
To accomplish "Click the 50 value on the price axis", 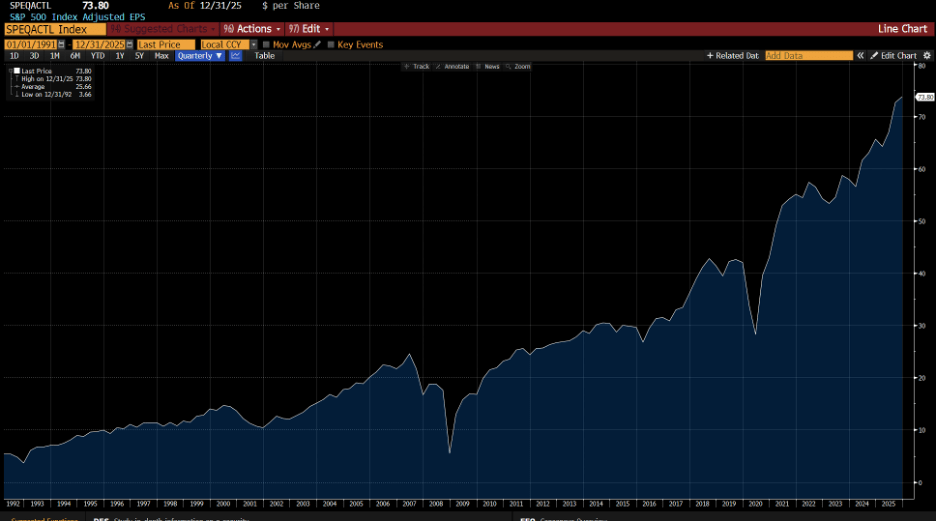I will coord(922,222).
